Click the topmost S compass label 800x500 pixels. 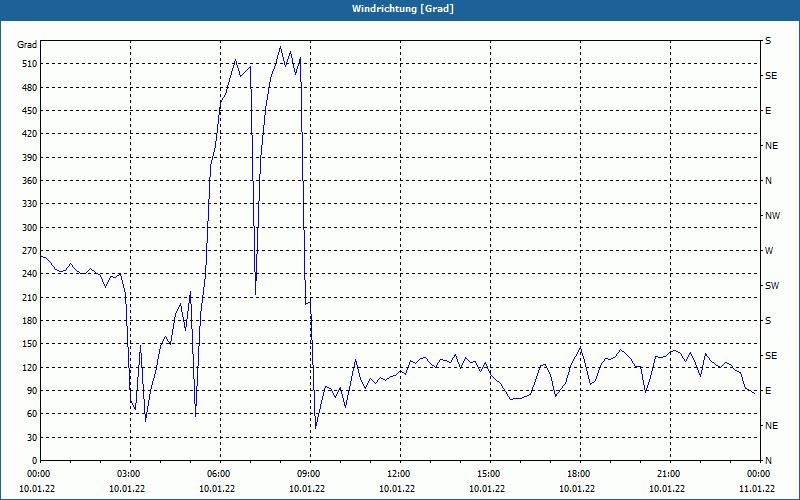(768, 41)
